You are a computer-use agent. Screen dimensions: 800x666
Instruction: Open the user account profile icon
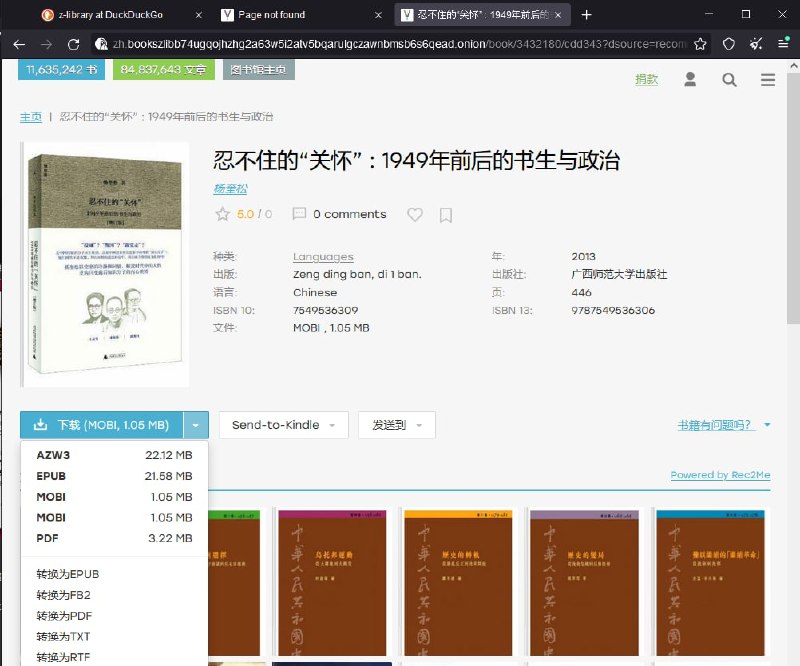tap(690, 80)
